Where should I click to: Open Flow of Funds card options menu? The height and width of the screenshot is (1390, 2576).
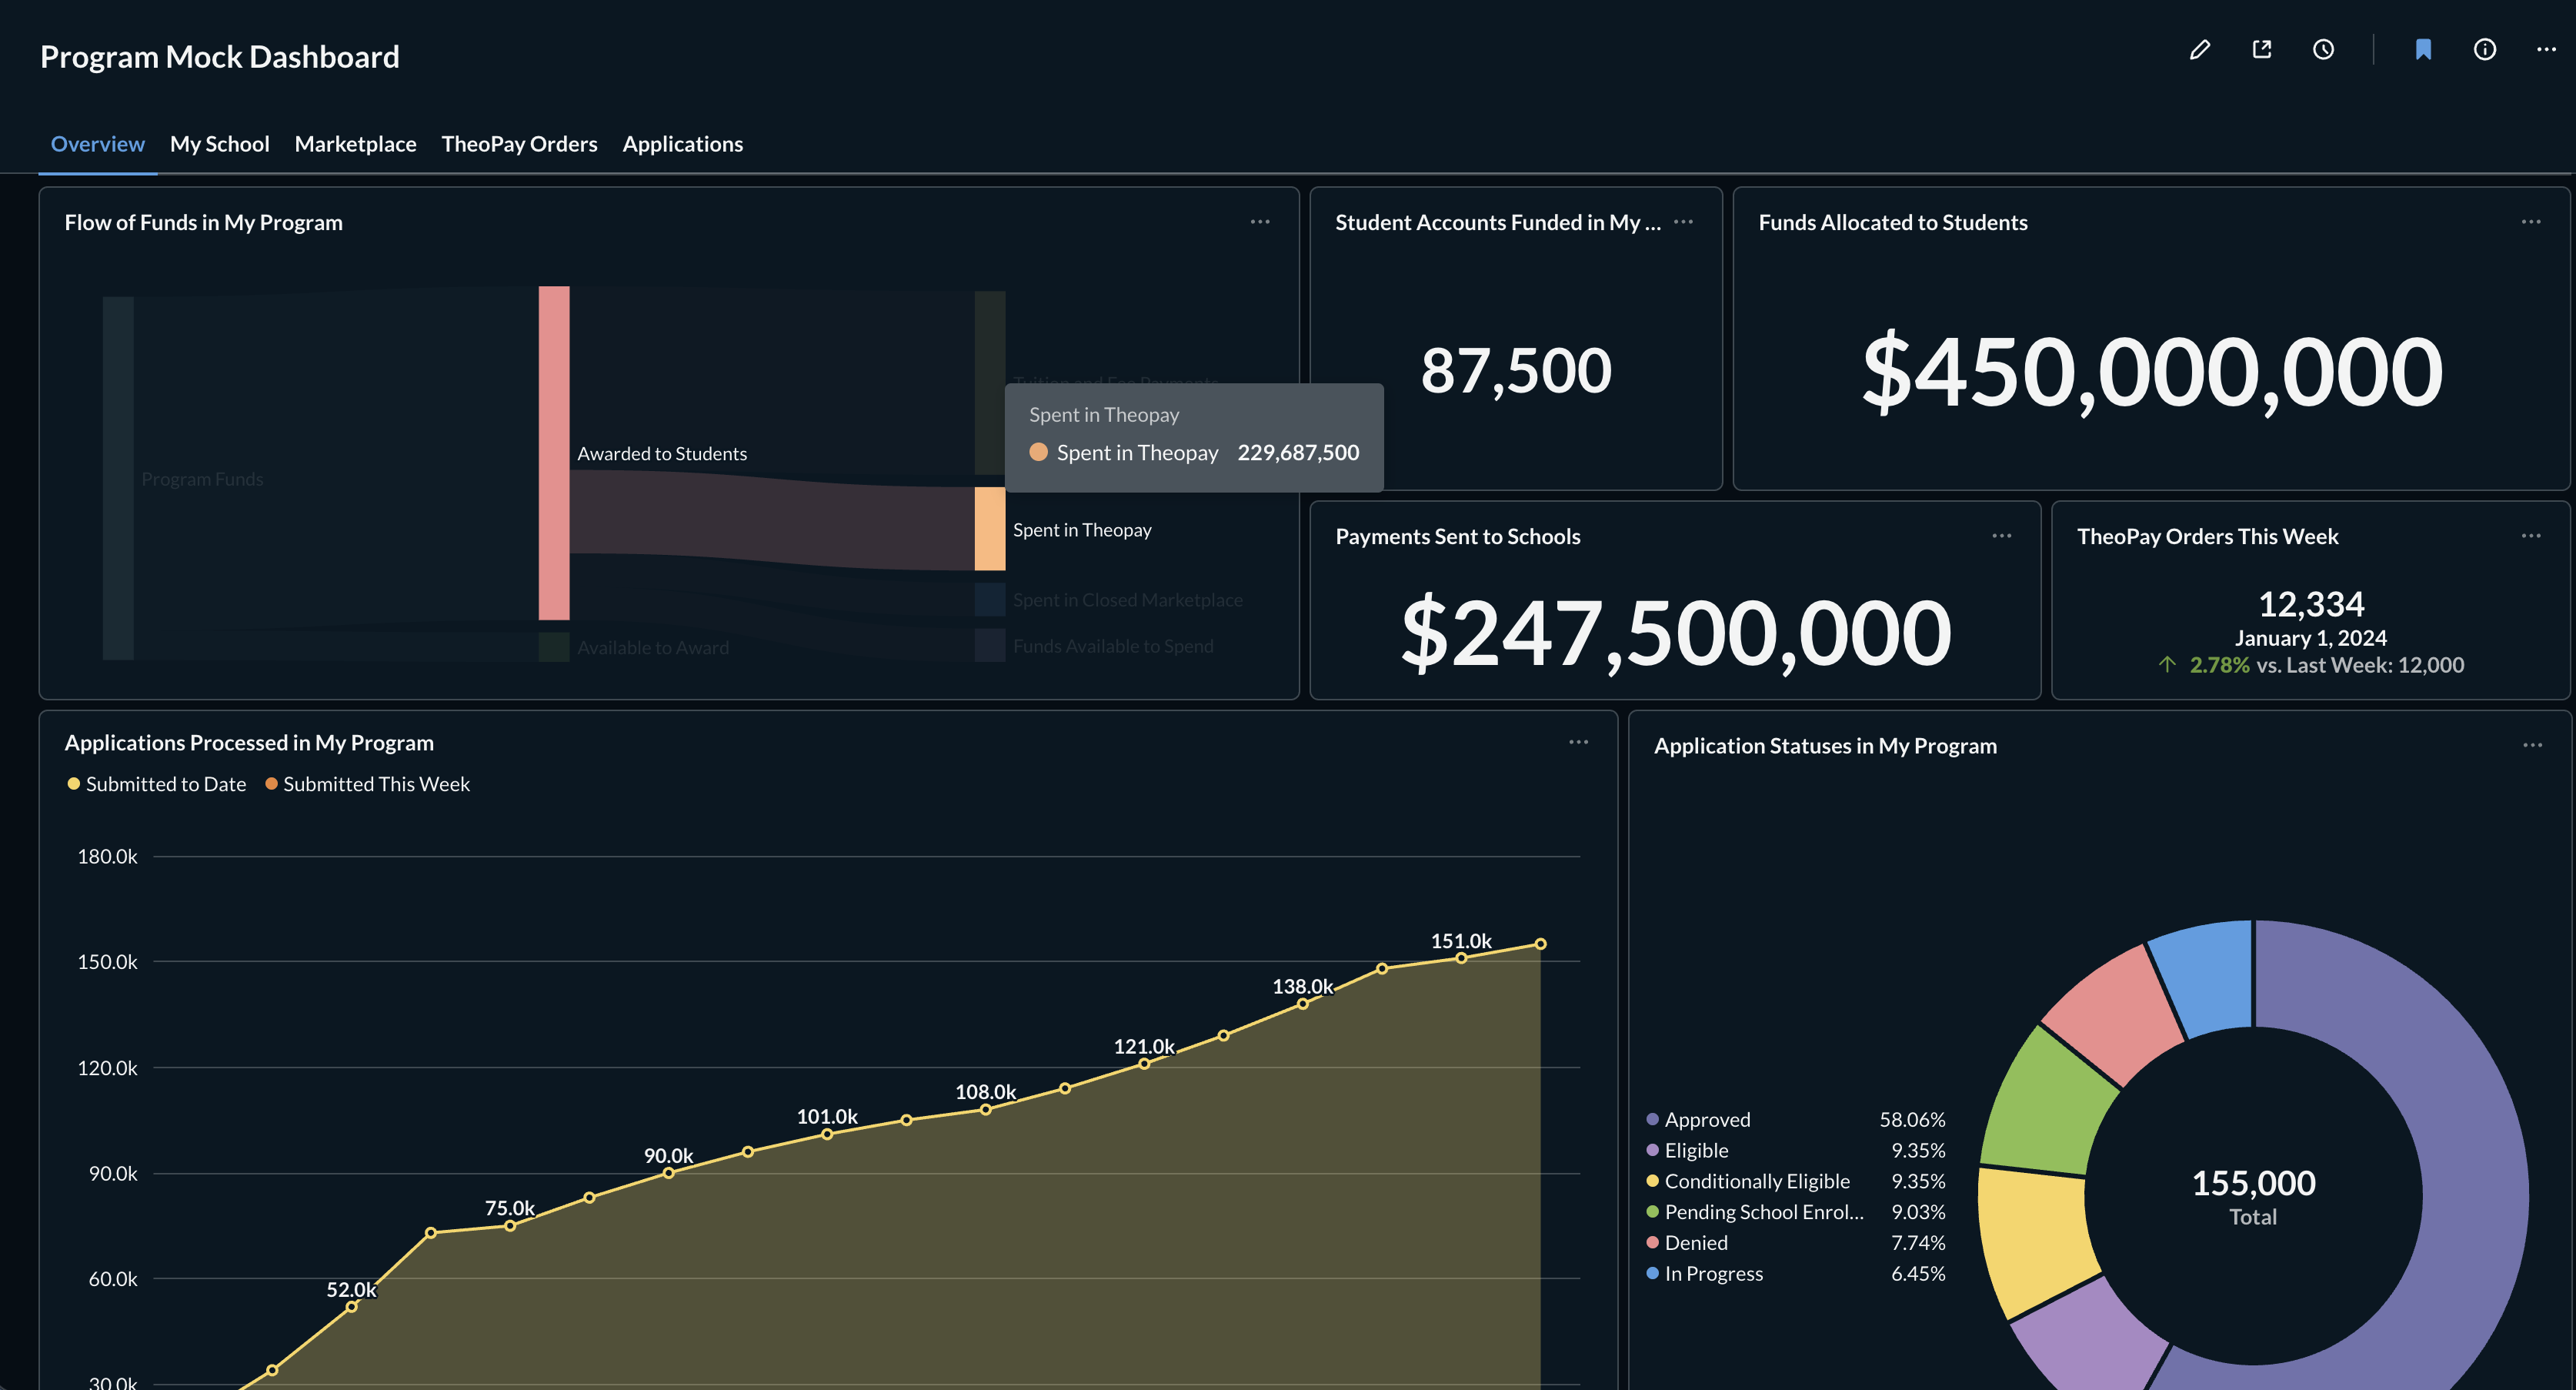click(1260, 222)
